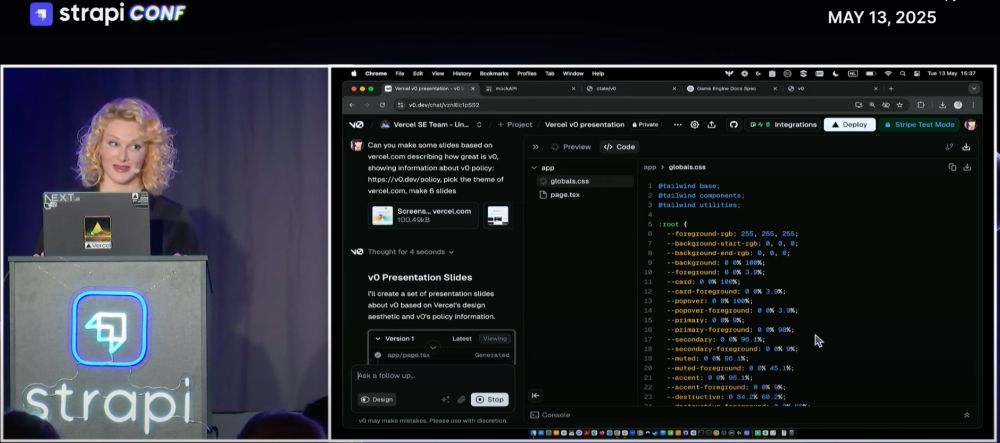Open Control Center in menu bar
Image resolution: width=1000 pixels, height=443 pixels.
(917, 73)
